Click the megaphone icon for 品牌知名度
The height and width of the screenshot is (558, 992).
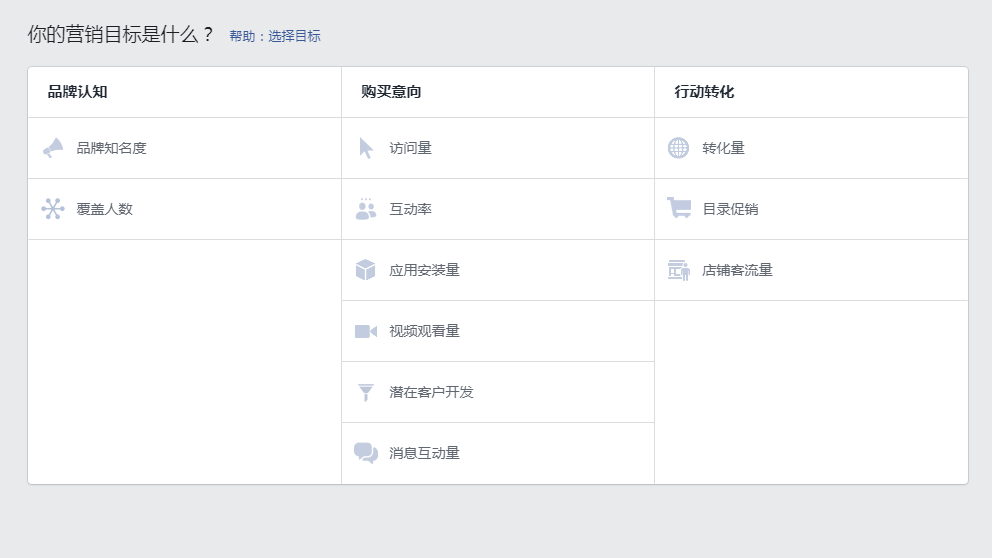point(53,148)
